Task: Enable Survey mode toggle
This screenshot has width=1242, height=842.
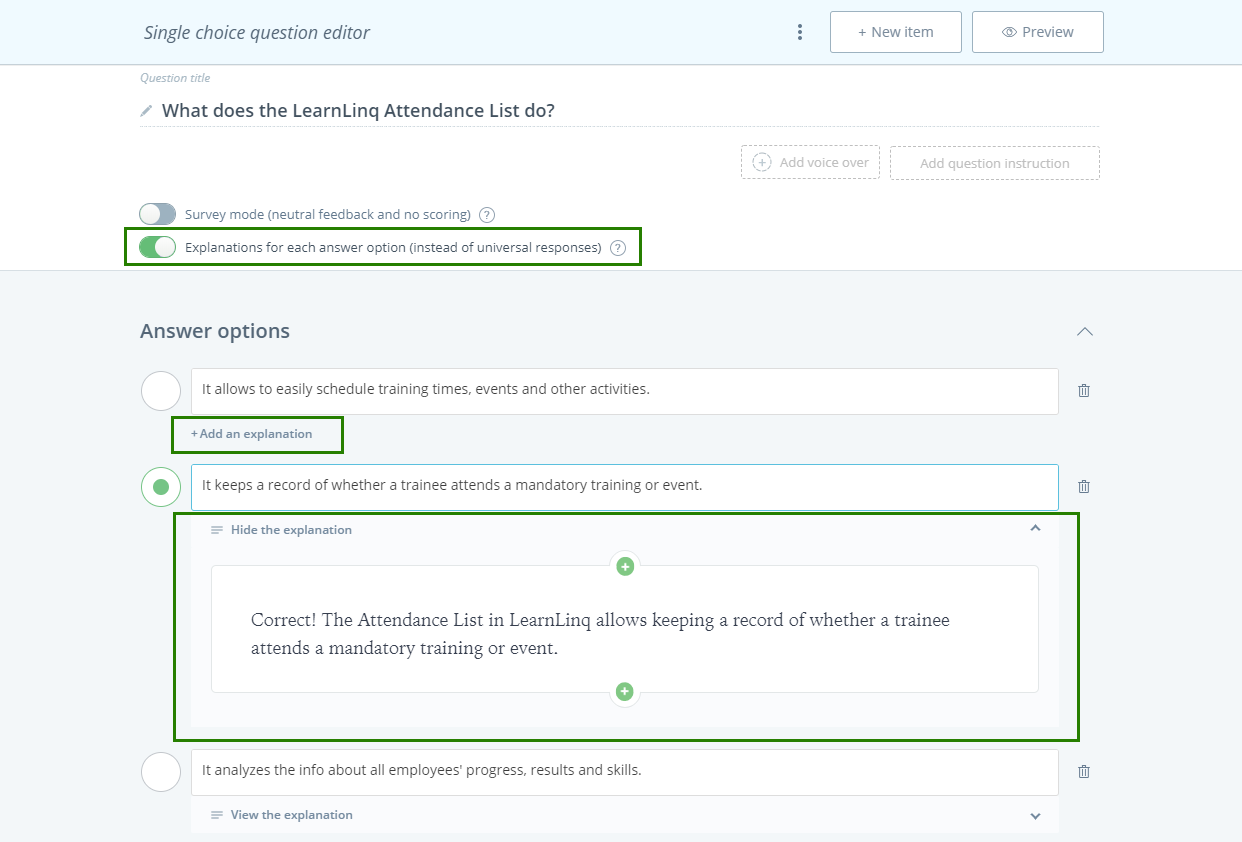Action: [157, 214]
